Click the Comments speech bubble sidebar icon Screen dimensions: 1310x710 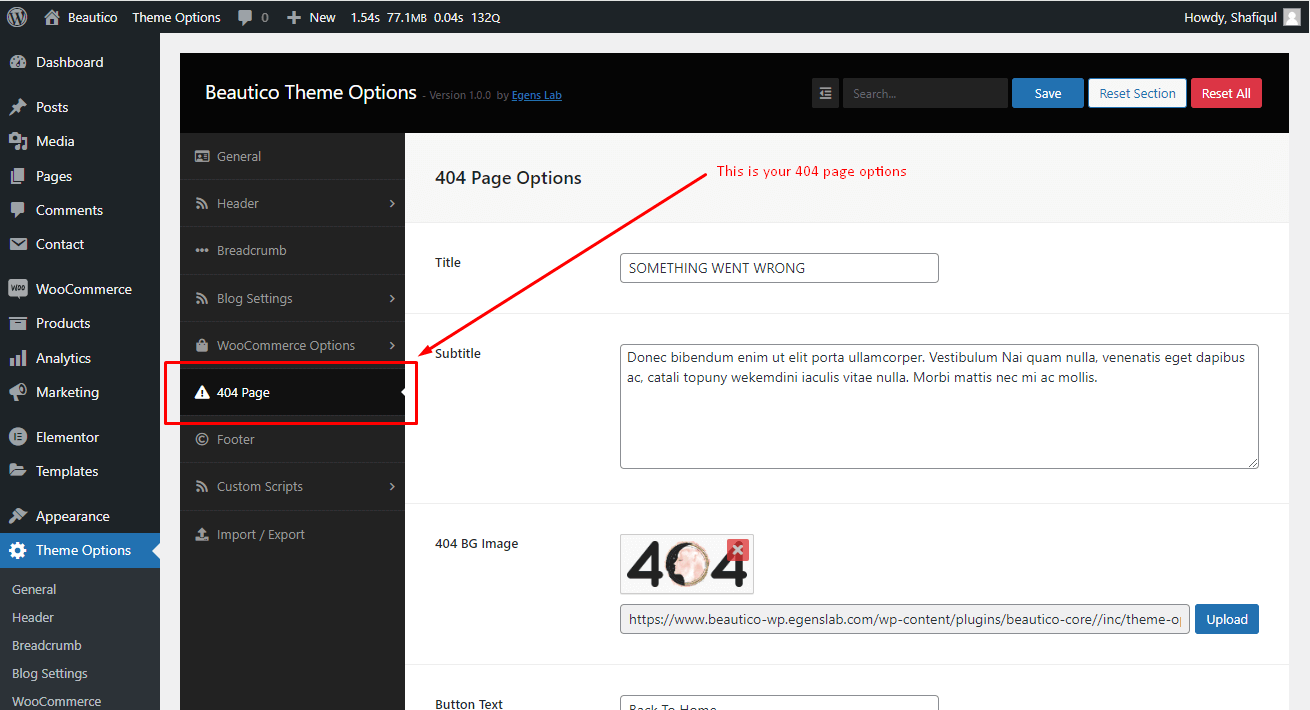click(x=18, y=210)
